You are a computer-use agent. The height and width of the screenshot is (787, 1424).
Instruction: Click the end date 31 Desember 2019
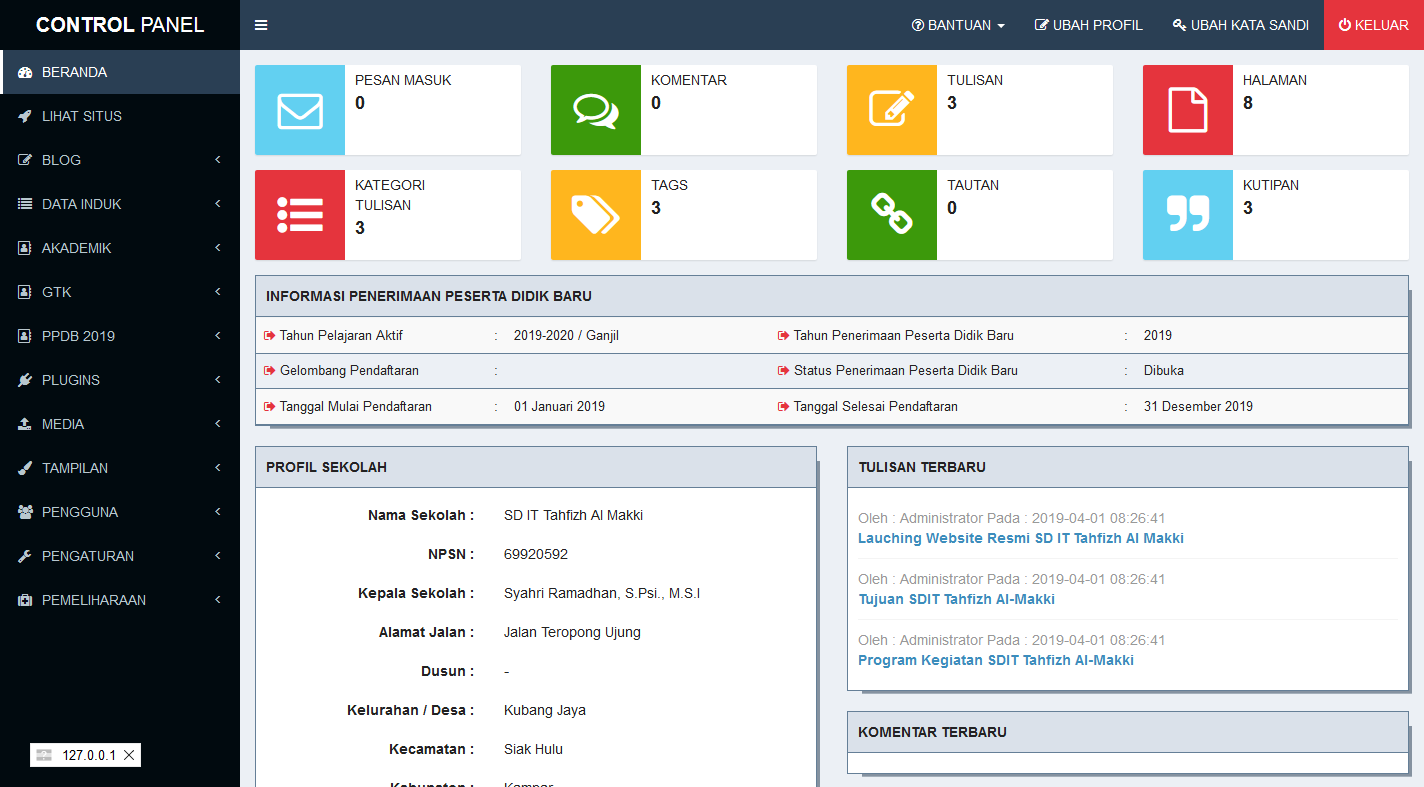1198,406
